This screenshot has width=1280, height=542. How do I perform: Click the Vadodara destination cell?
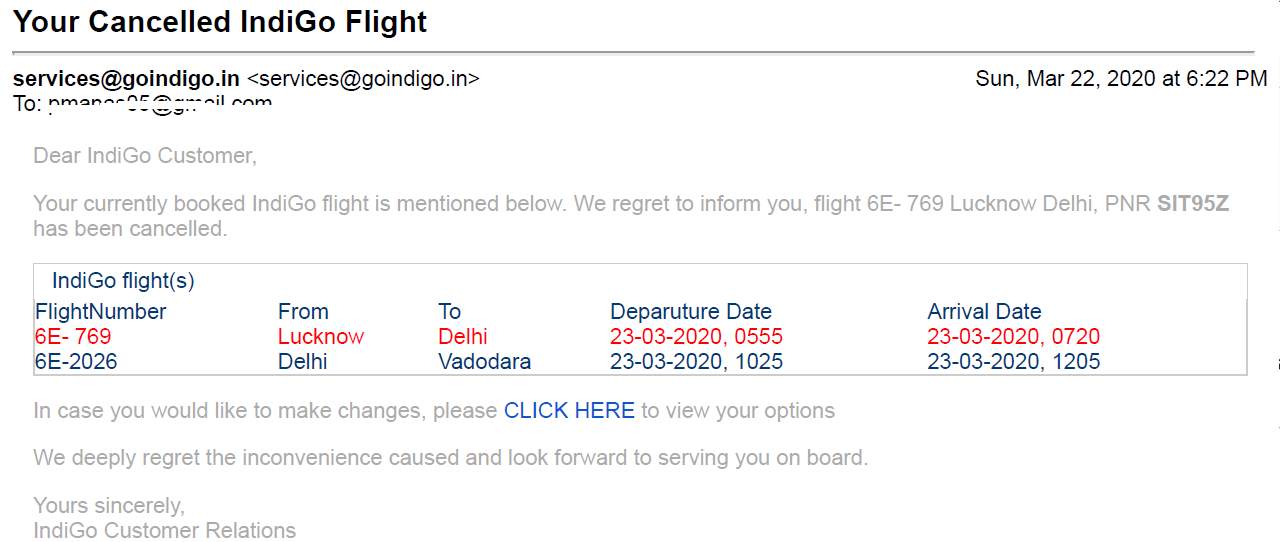pos(485,362)
